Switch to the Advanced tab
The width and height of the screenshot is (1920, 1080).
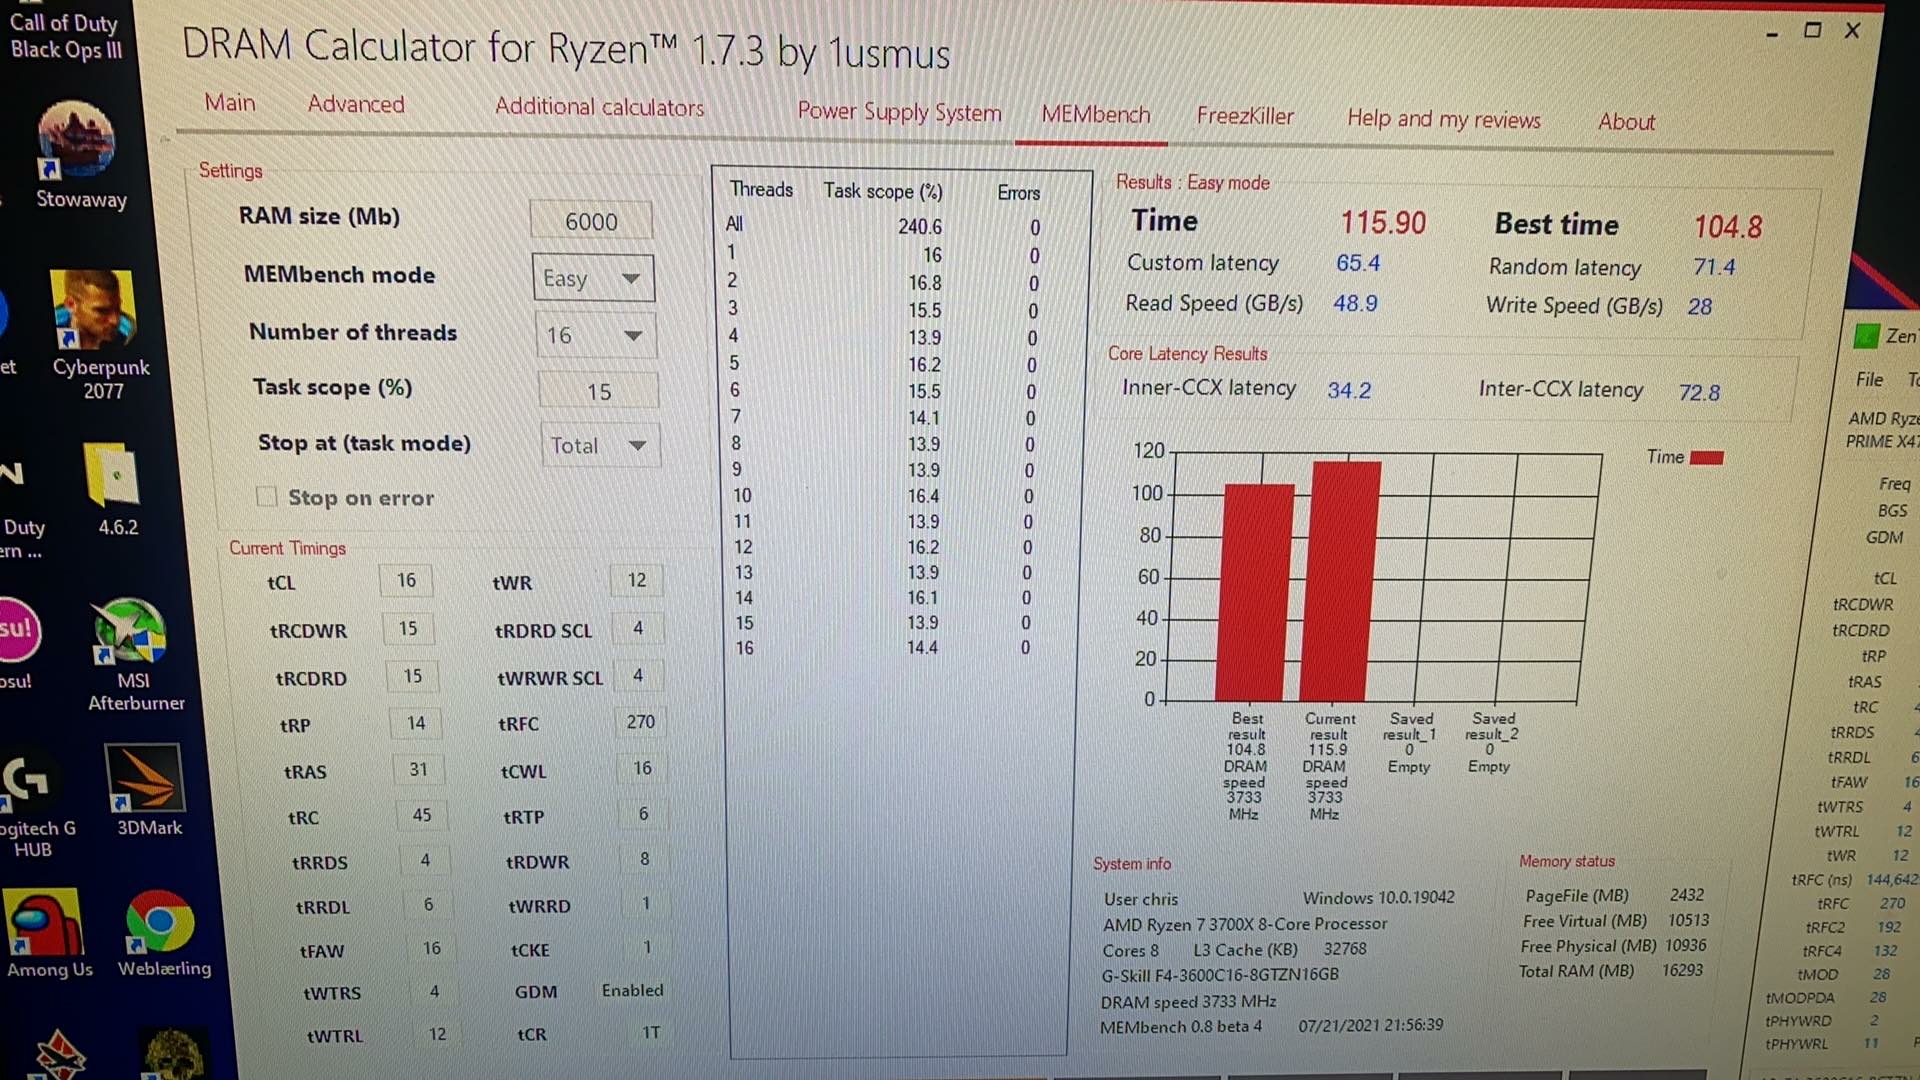click(356, 104)
